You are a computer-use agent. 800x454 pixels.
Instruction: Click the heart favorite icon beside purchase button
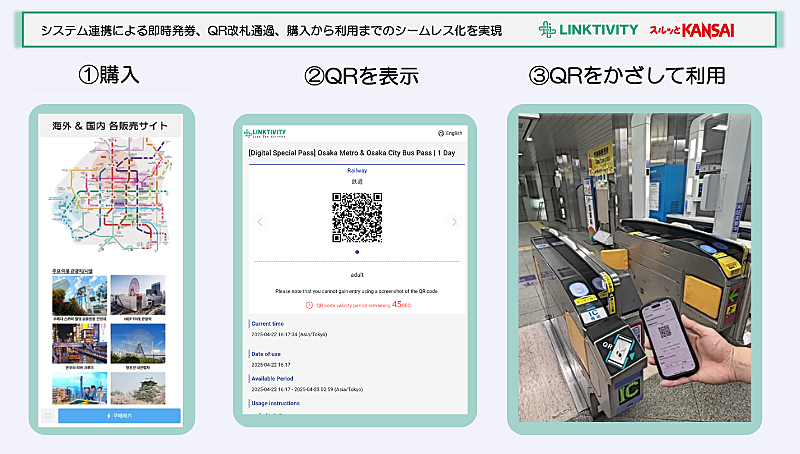[48, 416]
